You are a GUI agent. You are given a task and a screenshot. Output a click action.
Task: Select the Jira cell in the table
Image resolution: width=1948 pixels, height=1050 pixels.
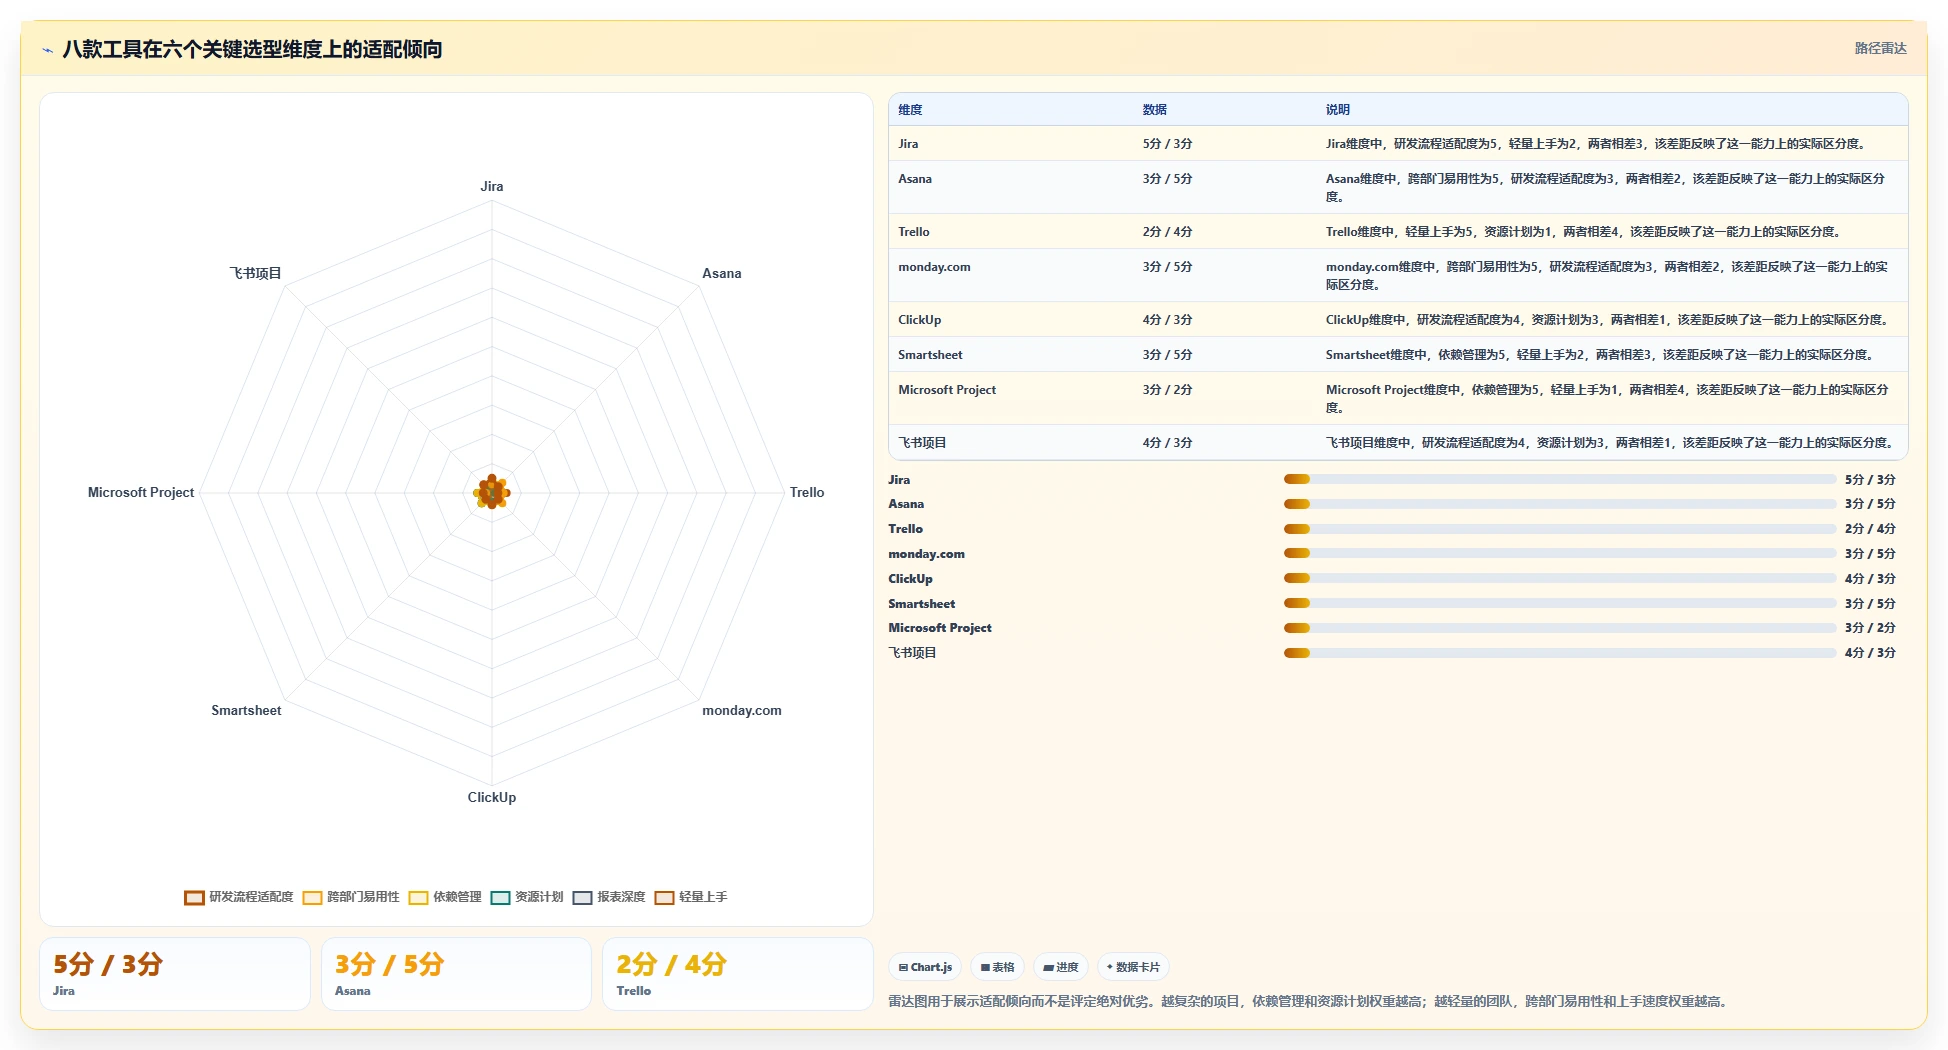(908, 144)
